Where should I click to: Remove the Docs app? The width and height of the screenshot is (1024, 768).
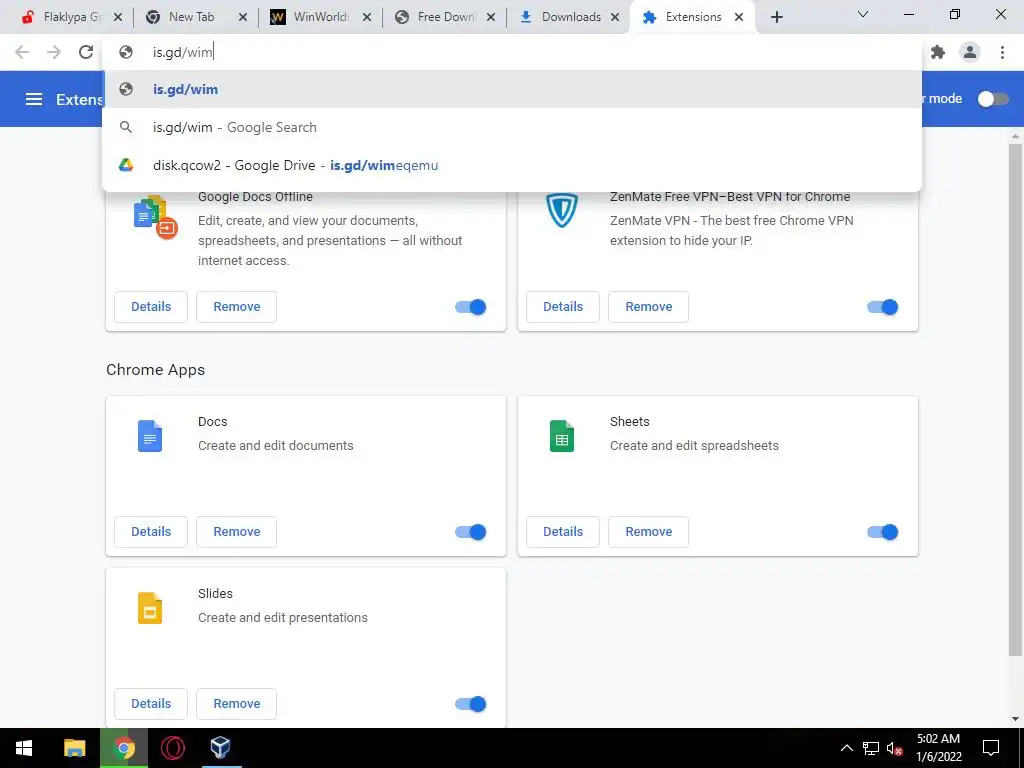point(236,532)
